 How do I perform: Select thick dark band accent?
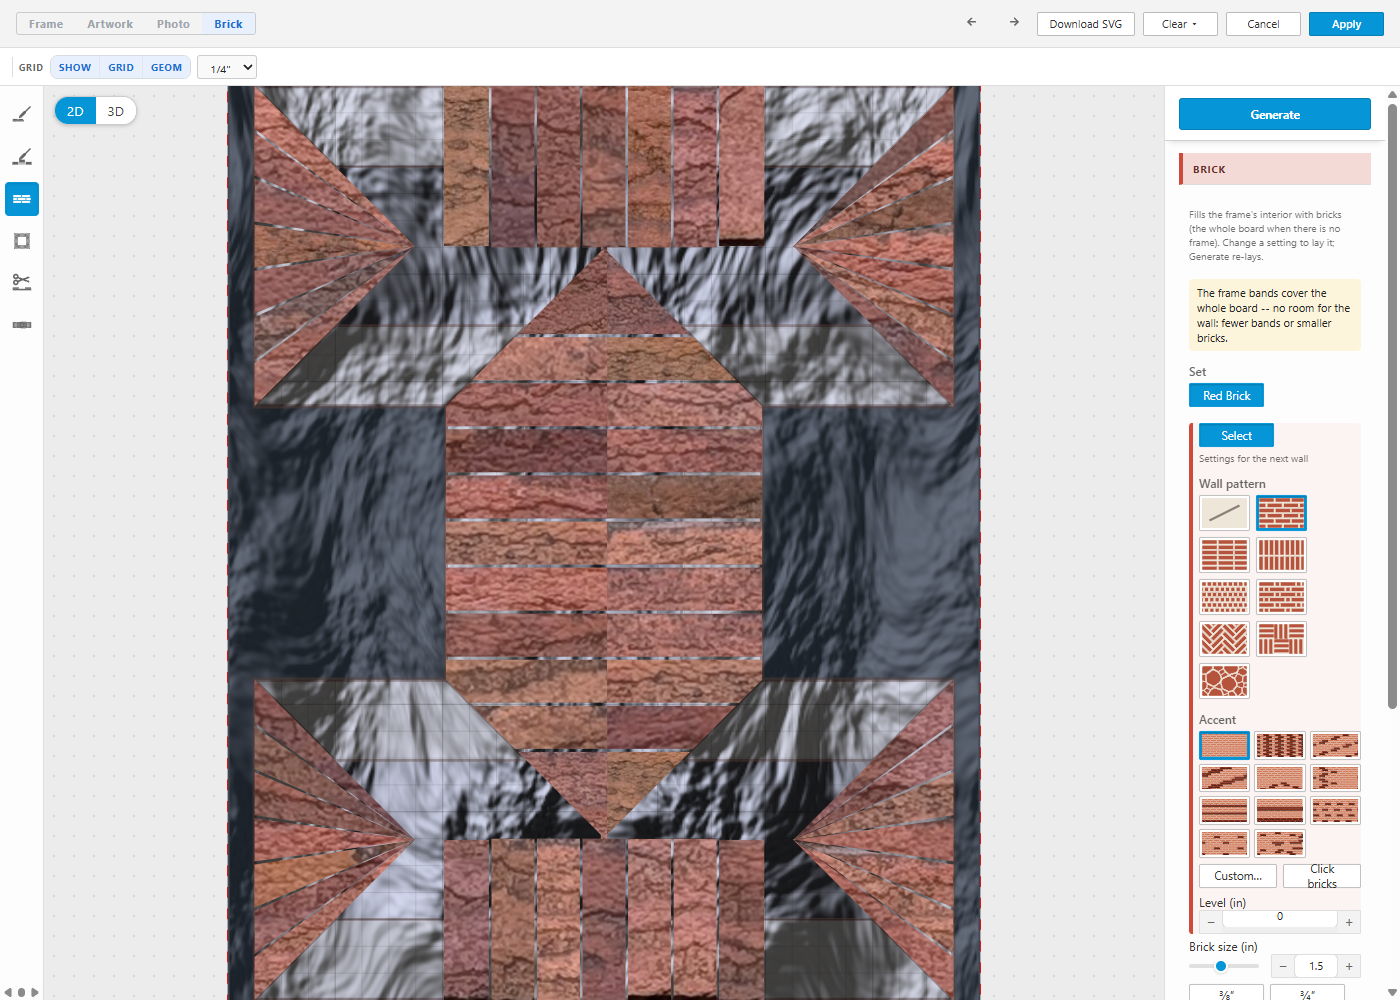(x=1280, y=810)
